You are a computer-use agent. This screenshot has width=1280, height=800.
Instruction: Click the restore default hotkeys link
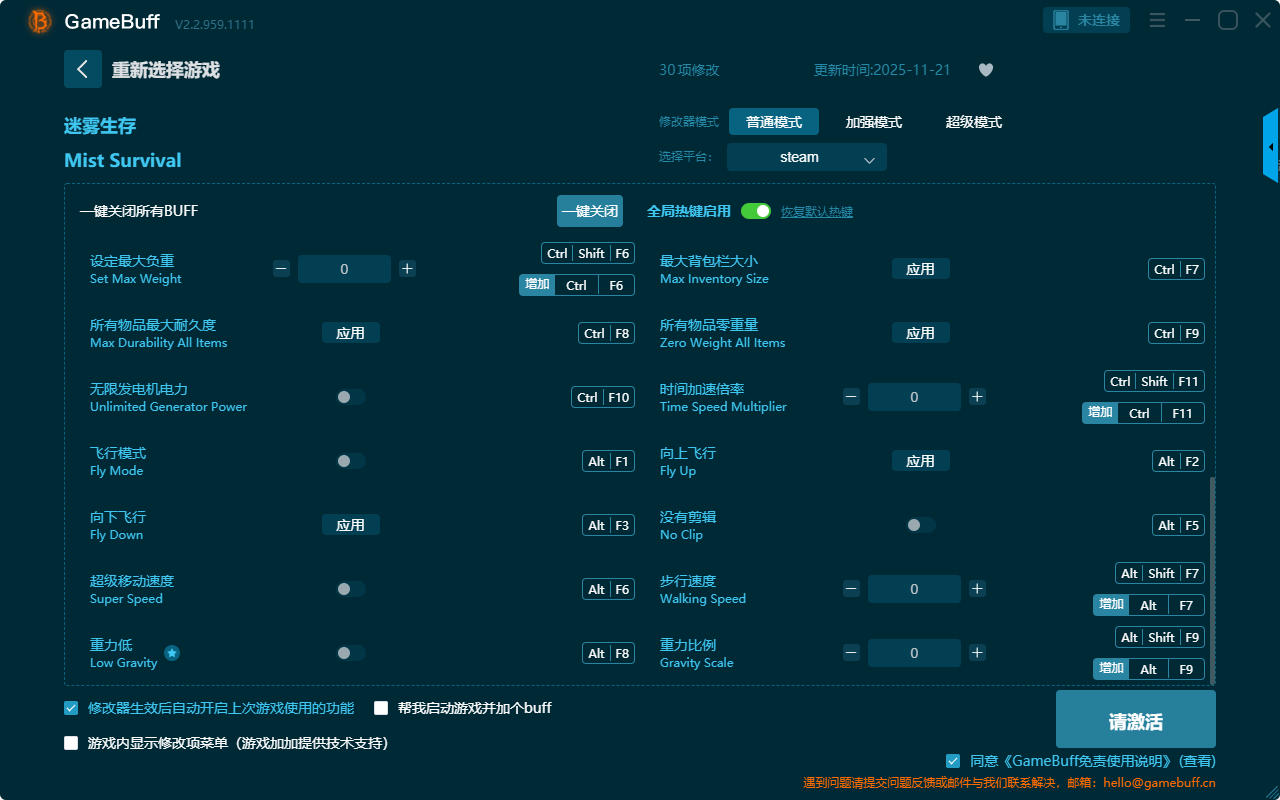pyautogui.click(x=816, y=212)
